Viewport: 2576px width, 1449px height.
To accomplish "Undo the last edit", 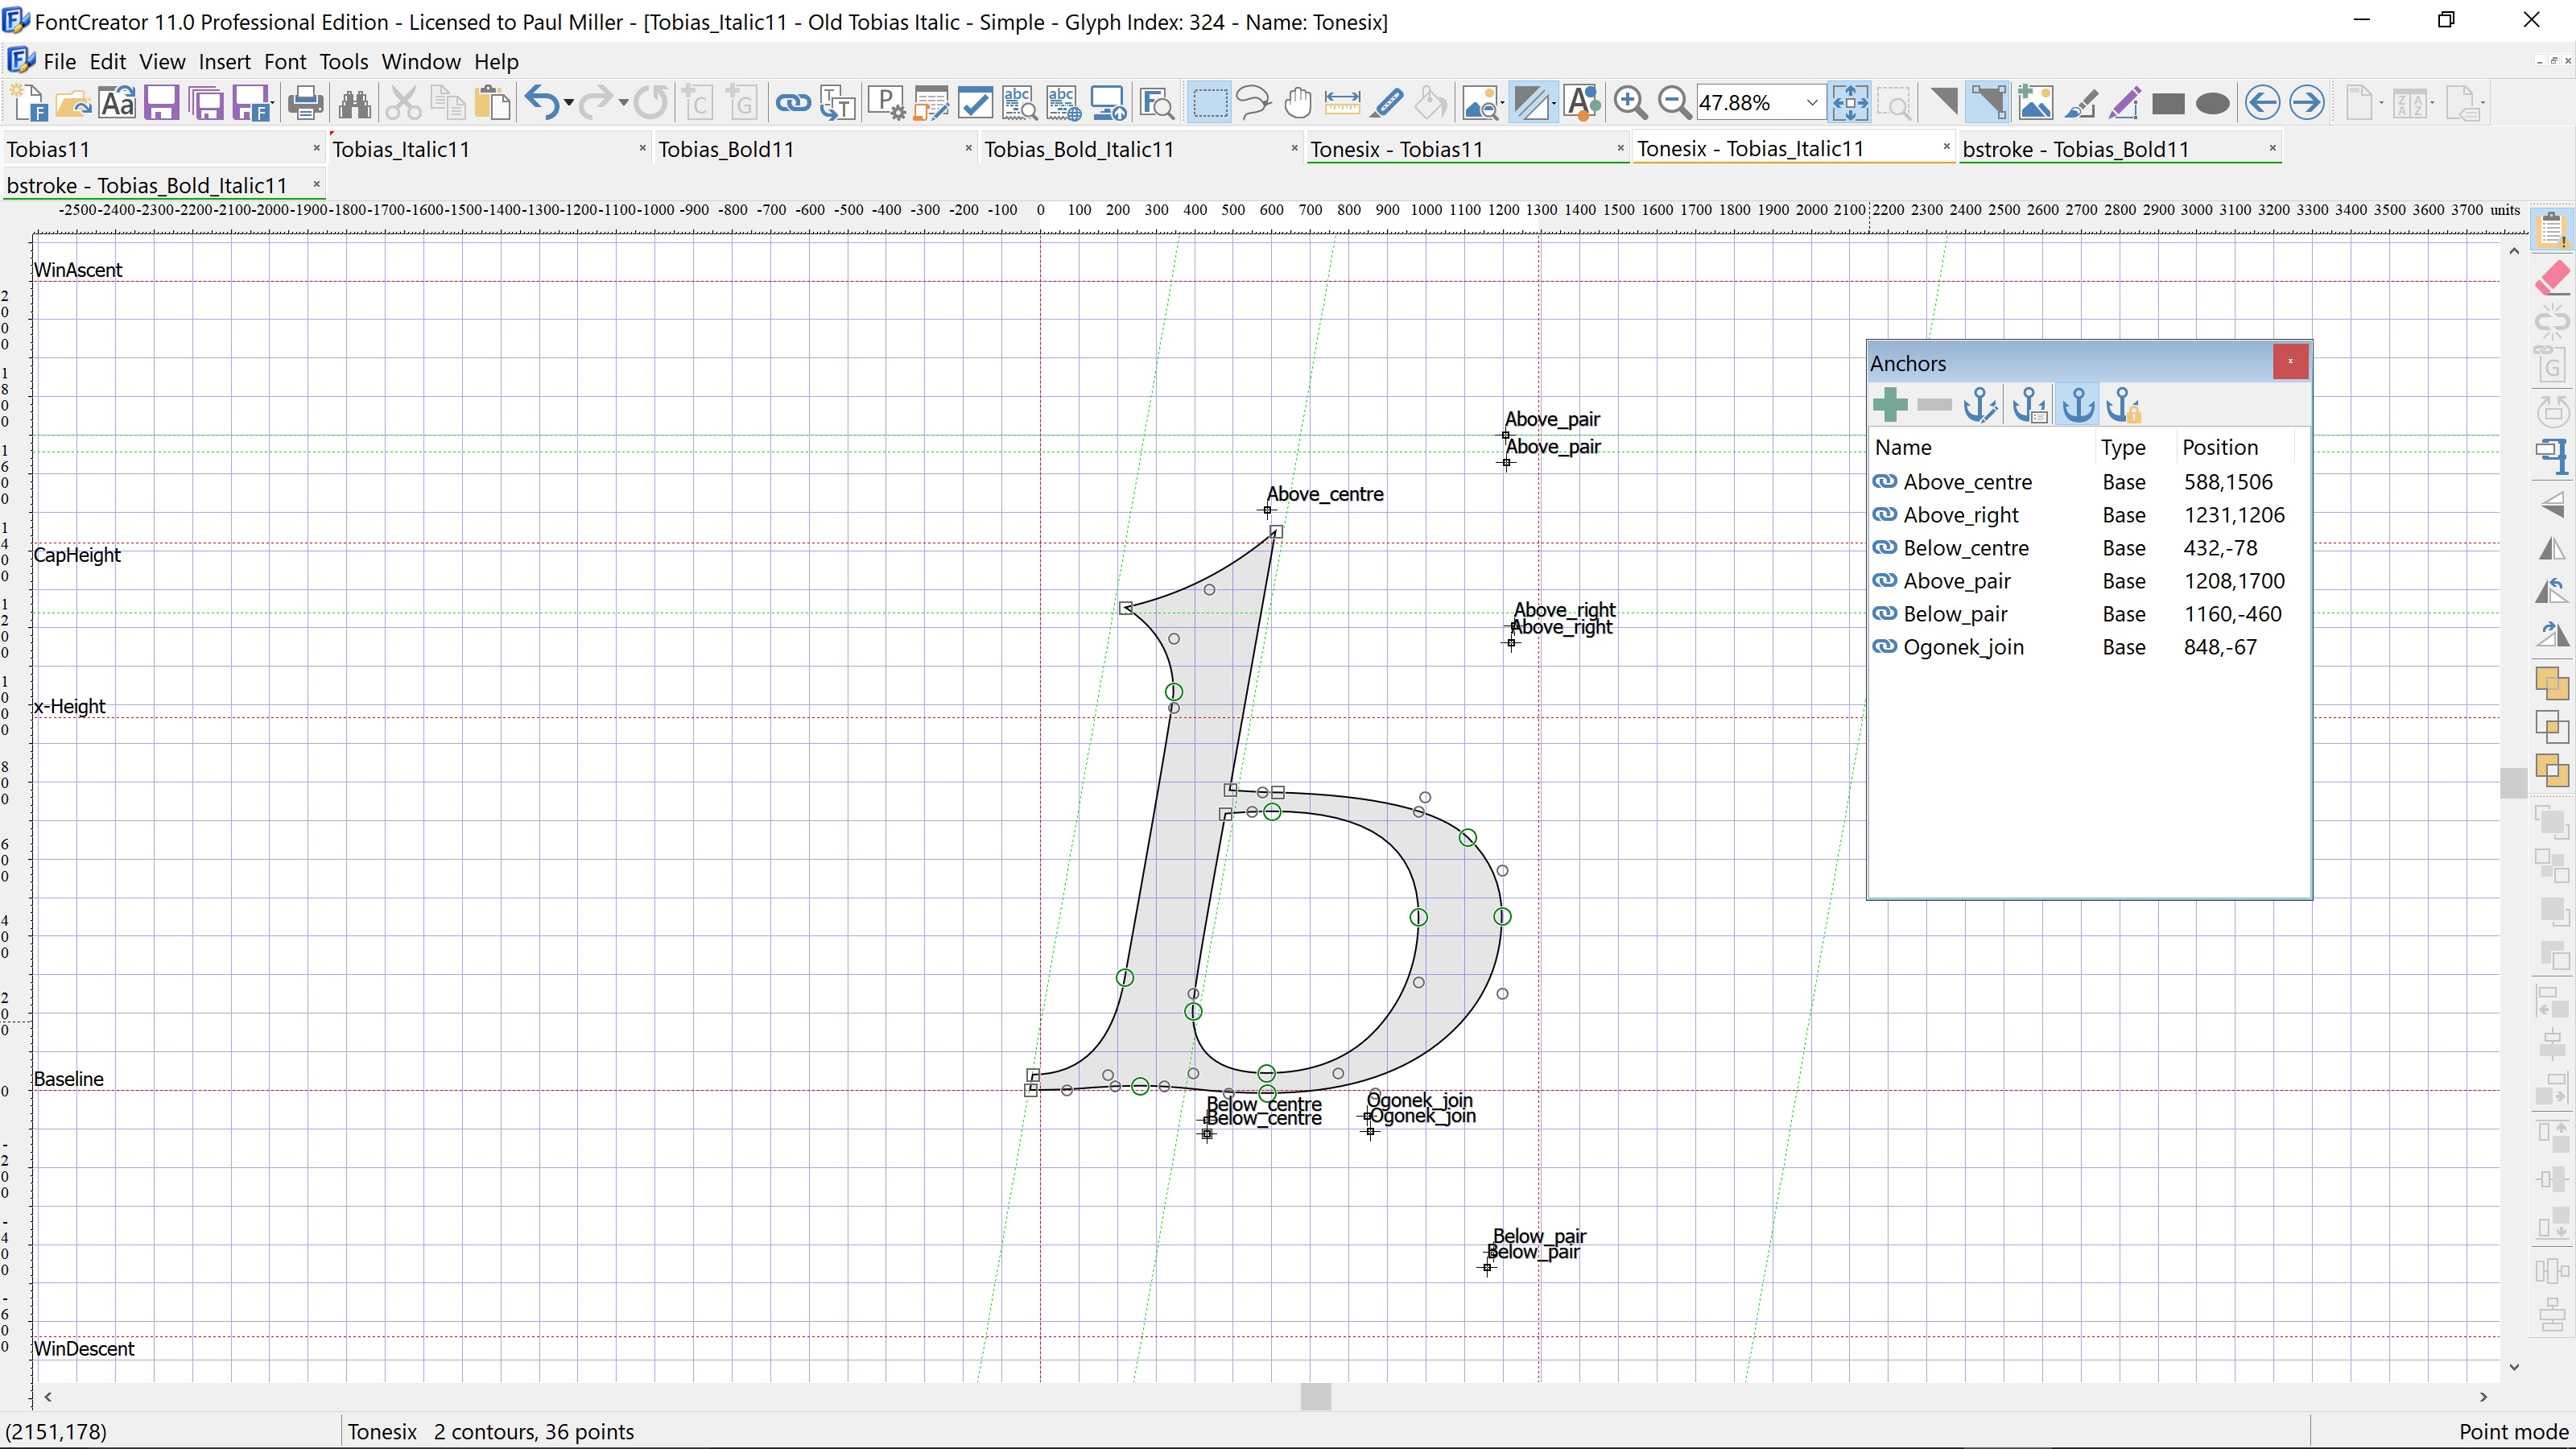I will click(x=541, y=102).
